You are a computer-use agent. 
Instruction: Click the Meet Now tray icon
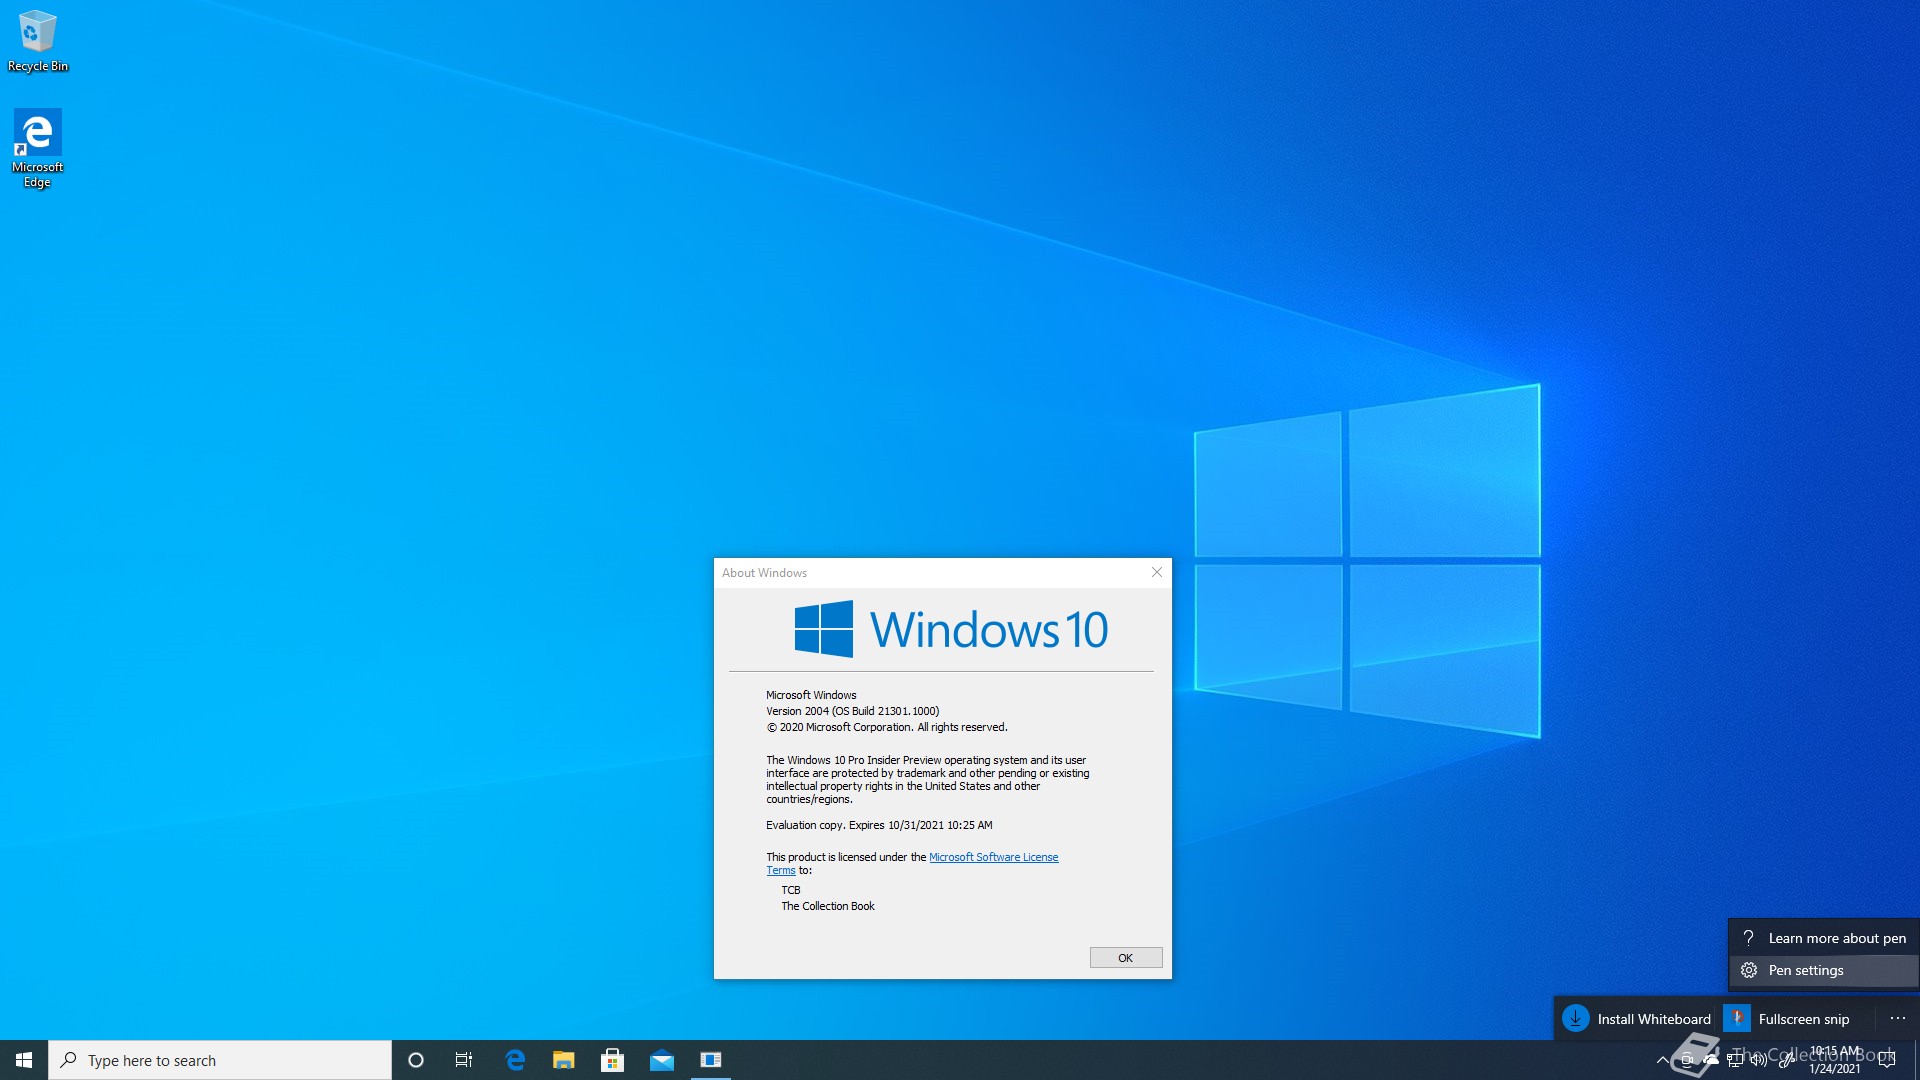pos(1687,1060)
